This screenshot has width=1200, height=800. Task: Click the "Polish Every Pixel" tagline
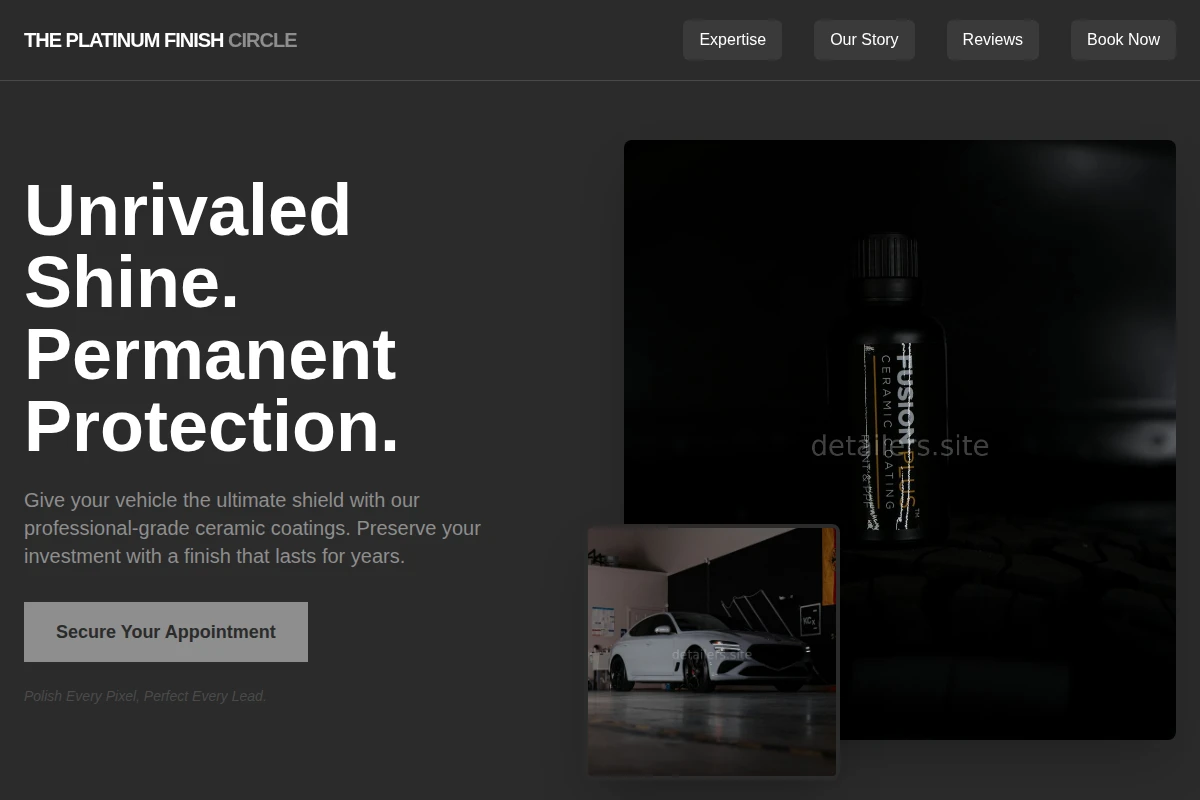145,696
